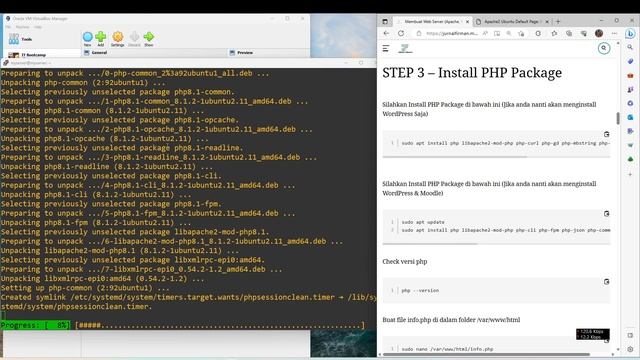Add app to Edge sidebar with plus
This screenshot has height=360, width=640.
[x=630, y=174]
